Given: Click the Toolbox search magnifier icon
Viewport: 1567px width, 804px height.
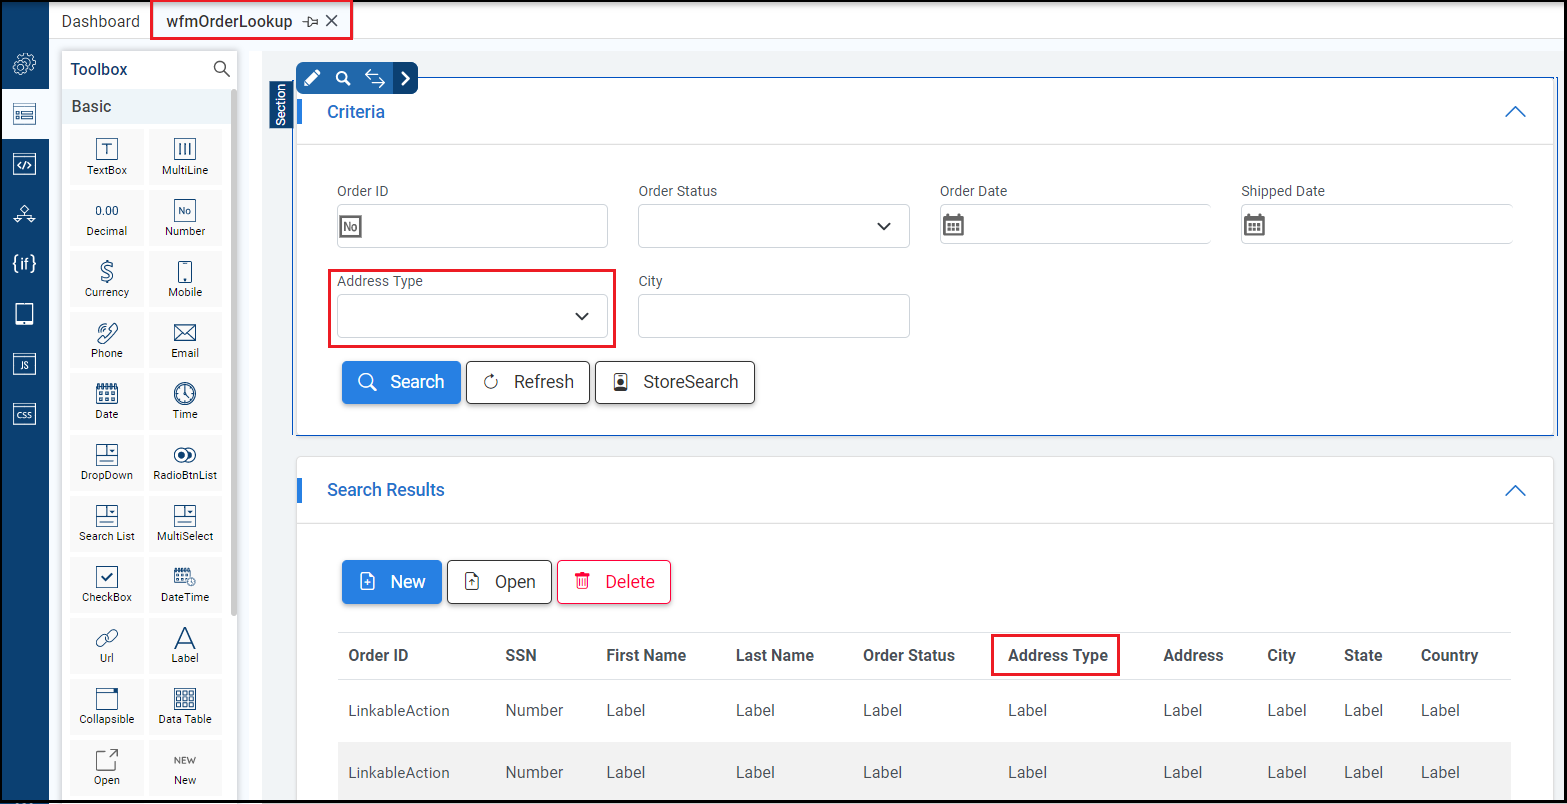Looking at the screenshot, I should point(222,69).
